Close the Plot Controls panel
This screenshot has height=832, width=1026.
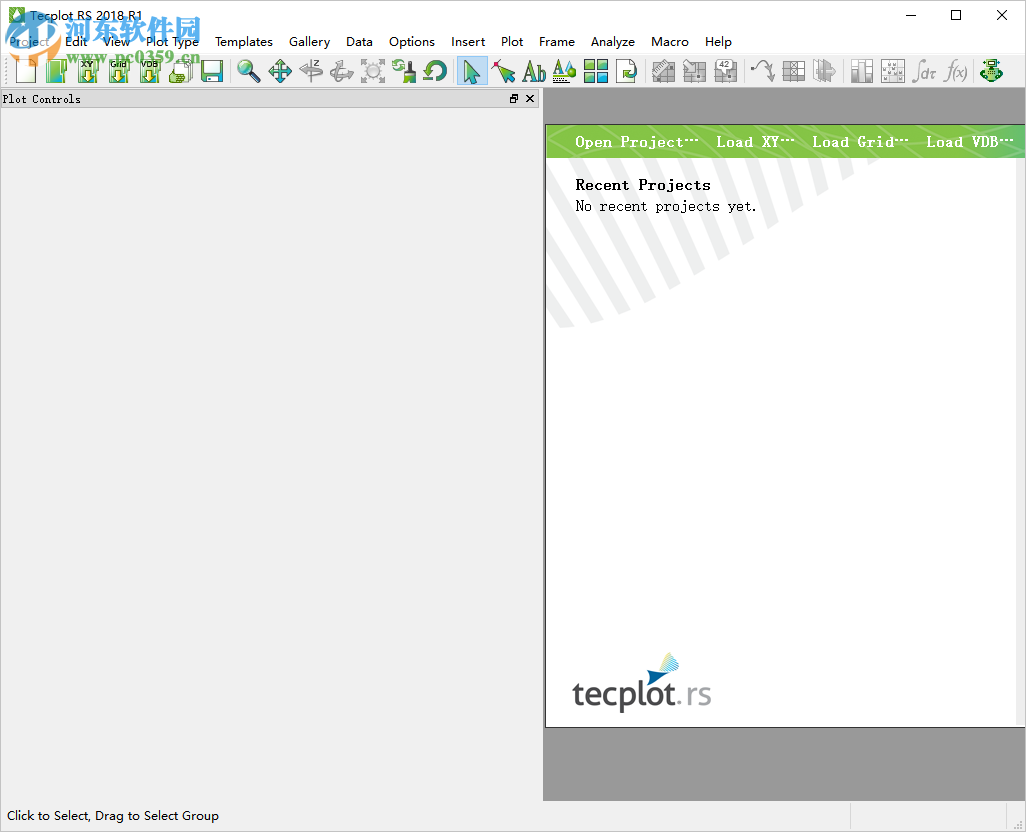530,98
